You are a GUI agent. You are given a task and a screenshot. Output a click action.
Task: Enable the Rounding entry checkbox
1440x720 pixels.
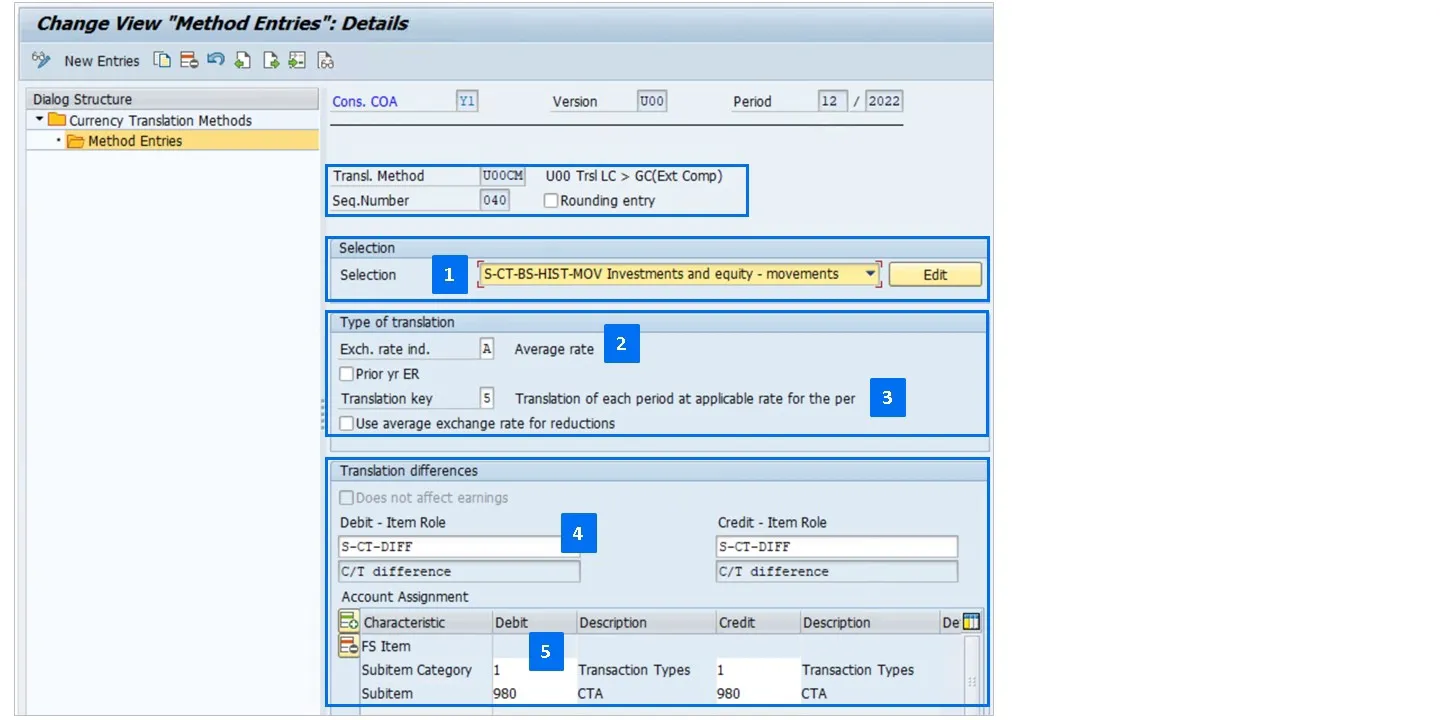point(551,200)
